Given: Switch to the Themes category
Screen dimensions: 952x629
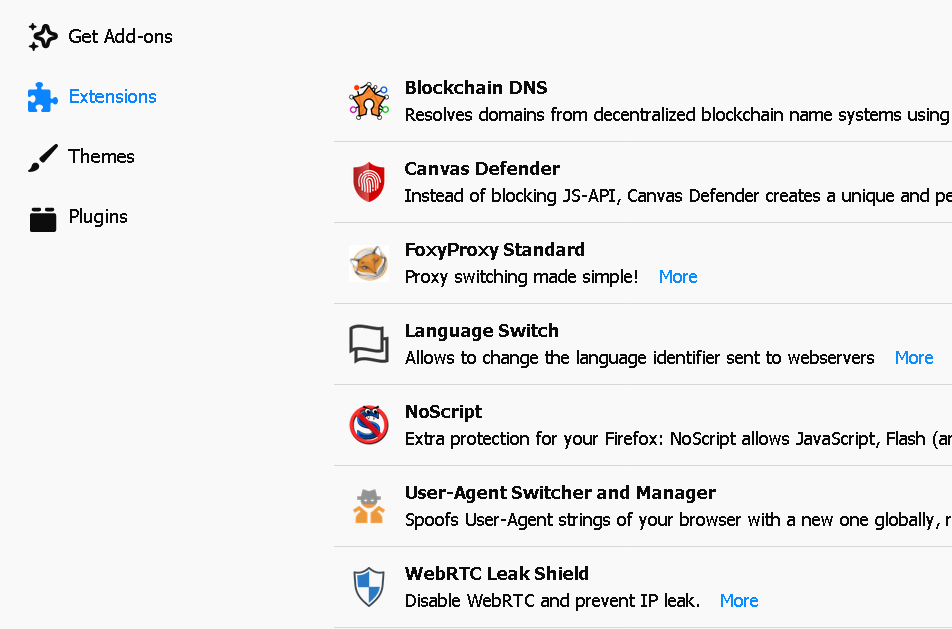Looking at the screenshot, I should (101, 157).
